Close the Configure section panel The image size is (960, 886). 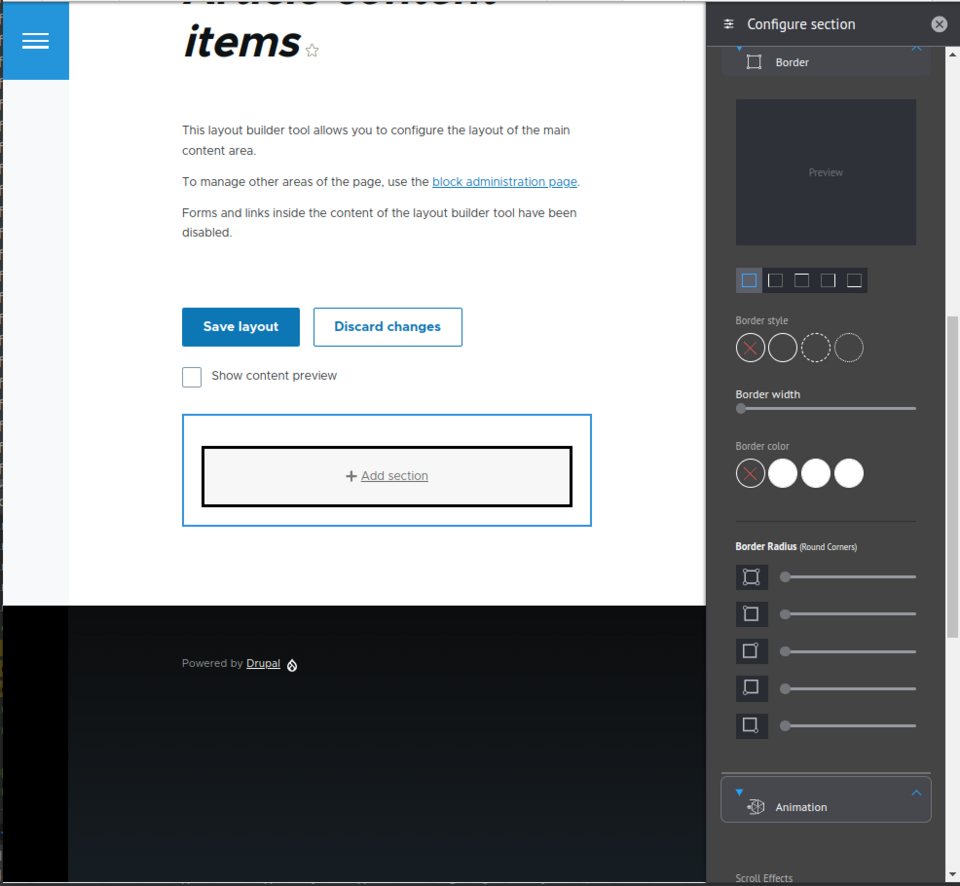point(939,24)
